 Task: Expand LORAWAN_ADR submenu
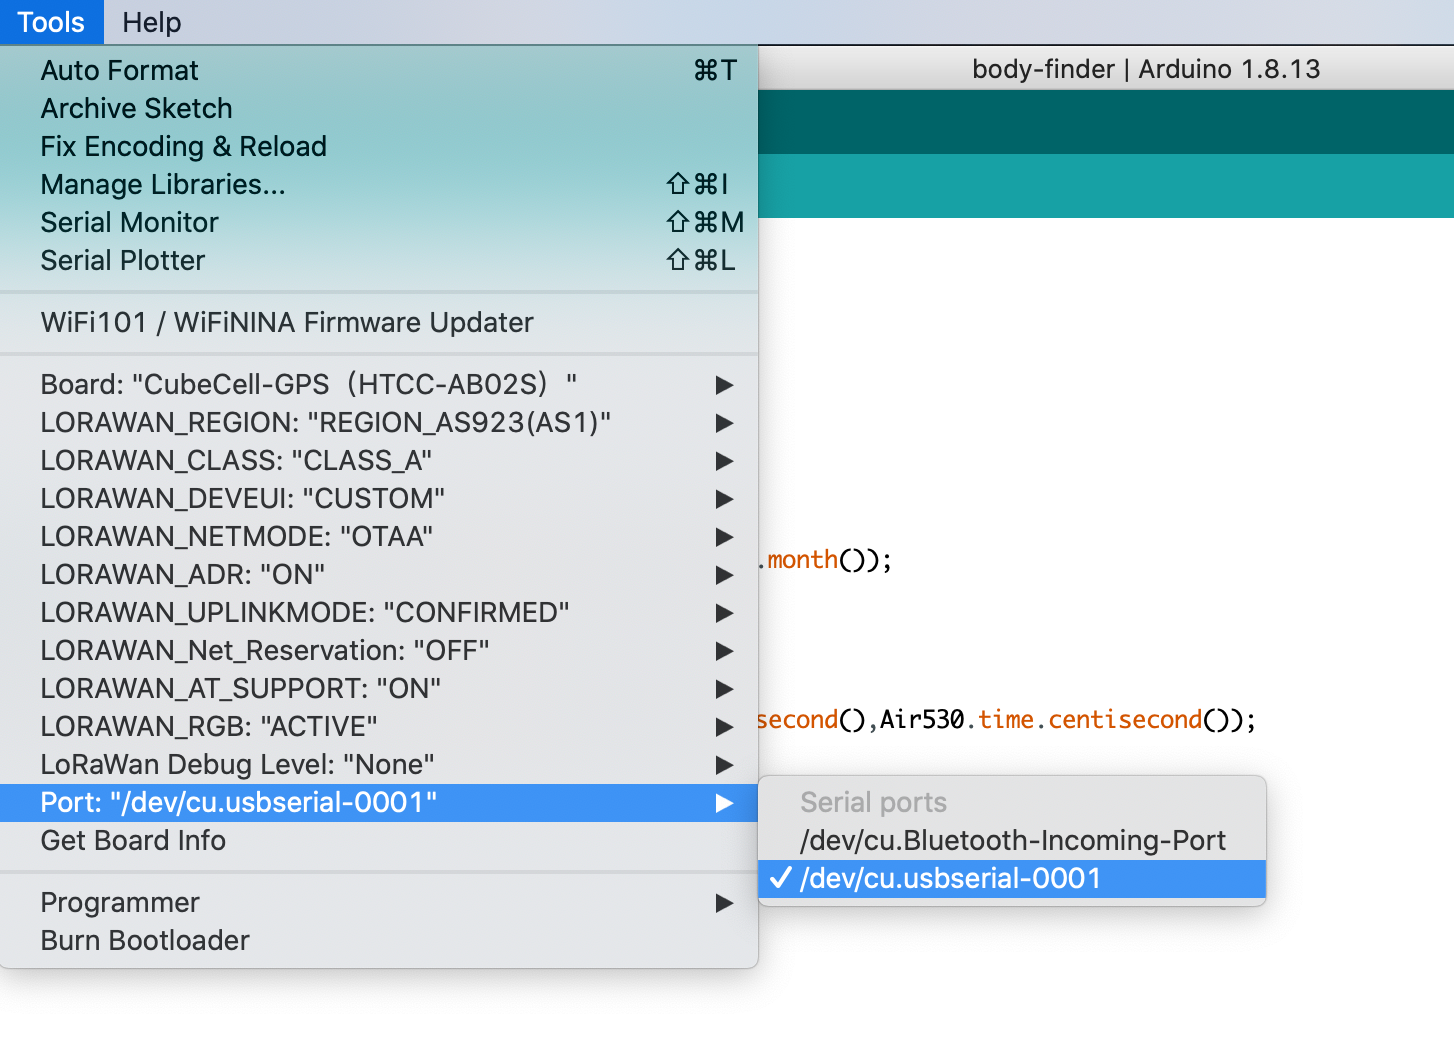[x=379, y=574]
